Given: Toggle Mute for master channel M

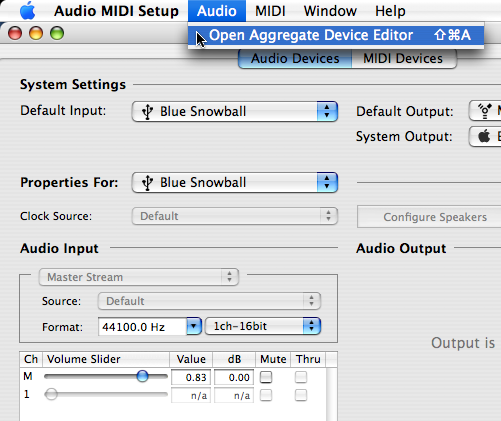Looking at the screenshot, I should (266, 377).
